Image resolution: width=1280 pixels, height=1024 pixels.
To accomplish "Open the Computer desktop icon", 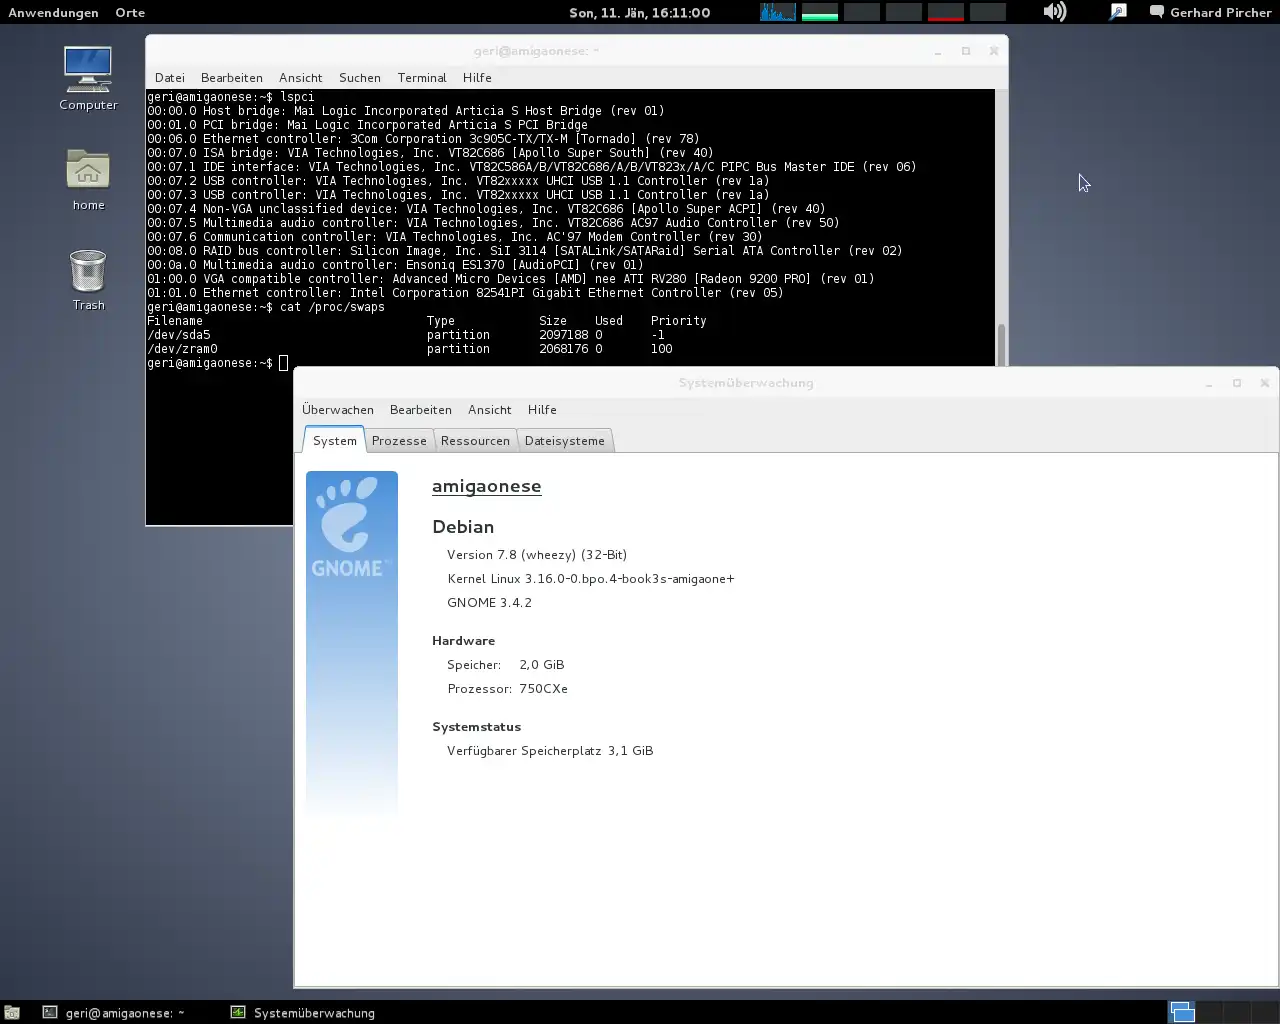I will pos(88,79).
